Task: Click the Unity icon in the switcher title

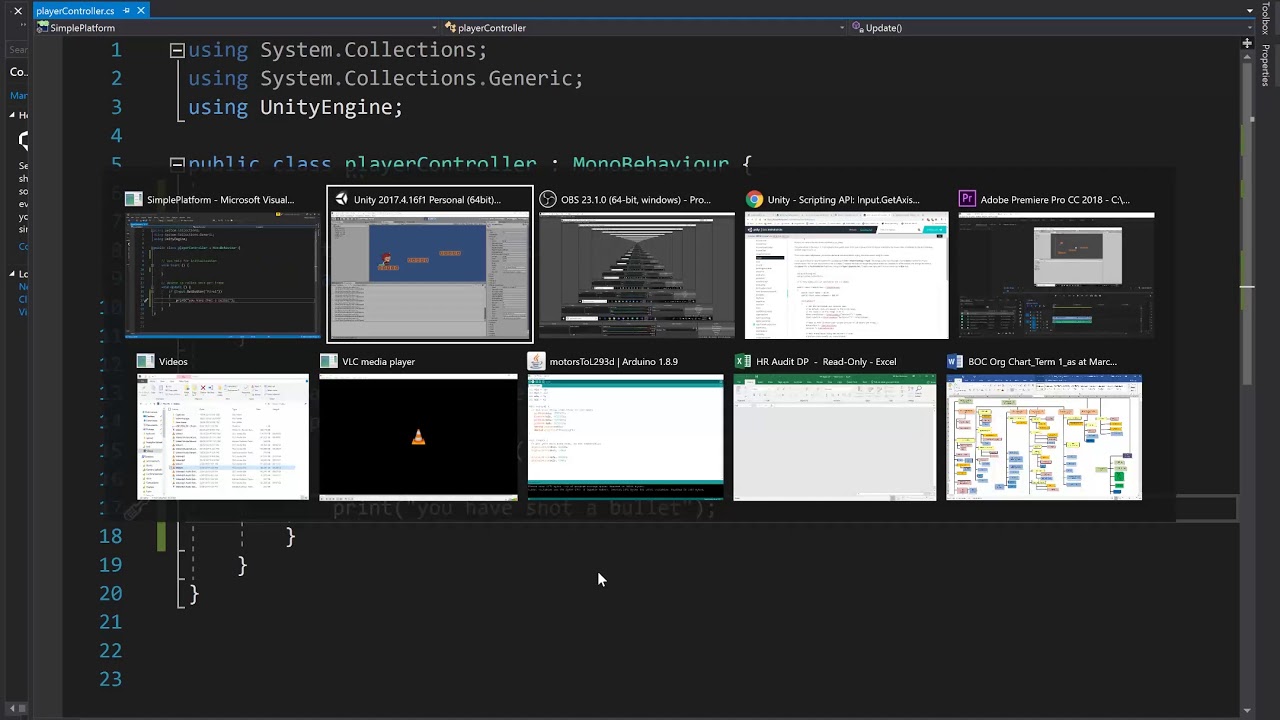Action: point(341,199)
